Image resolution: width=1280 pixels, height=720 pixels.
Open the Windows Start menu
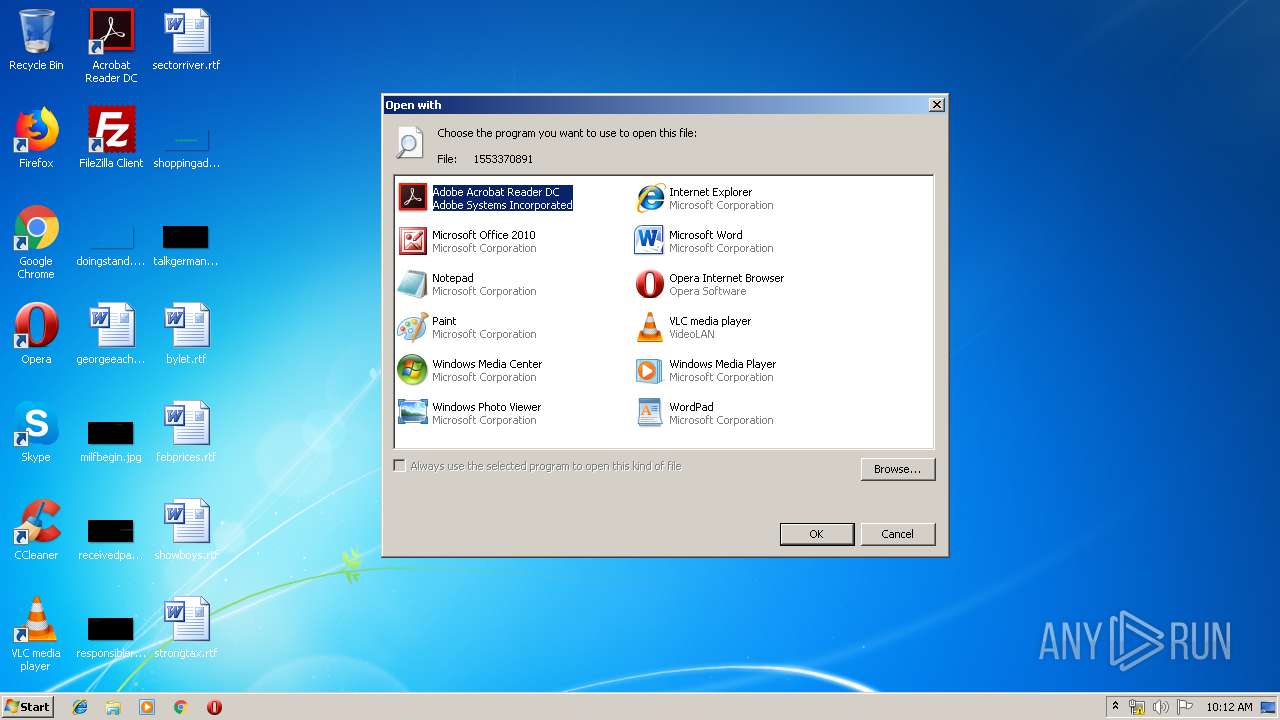click(x=28, y=706)
